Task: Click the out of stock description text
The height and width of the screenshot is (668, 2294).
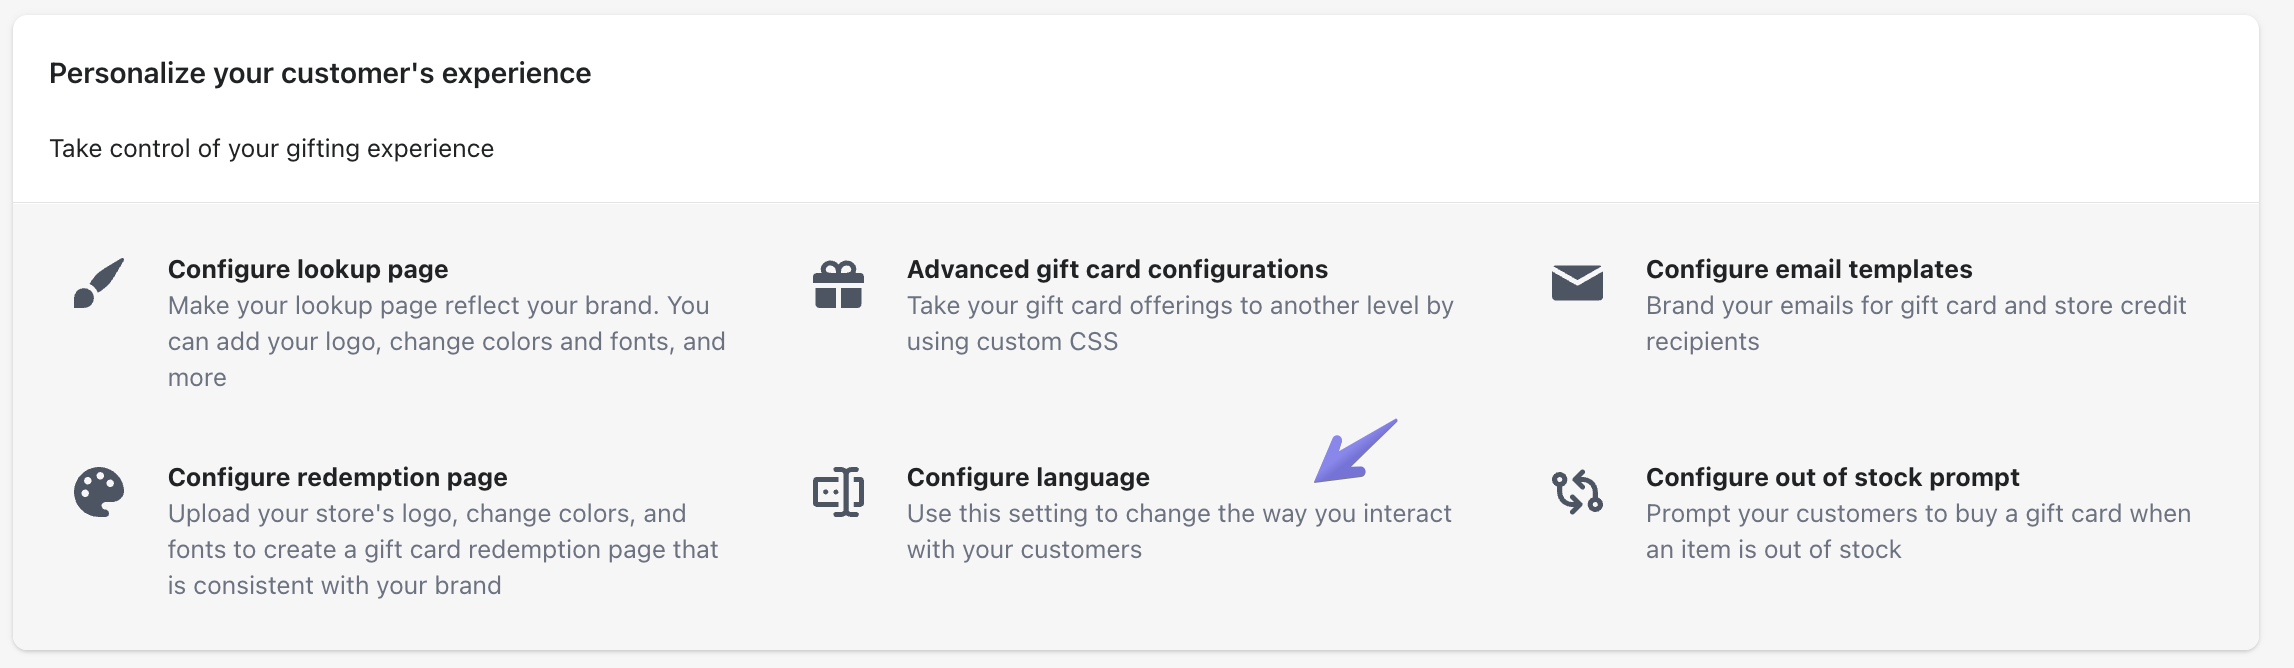Action: [1918, 531]
